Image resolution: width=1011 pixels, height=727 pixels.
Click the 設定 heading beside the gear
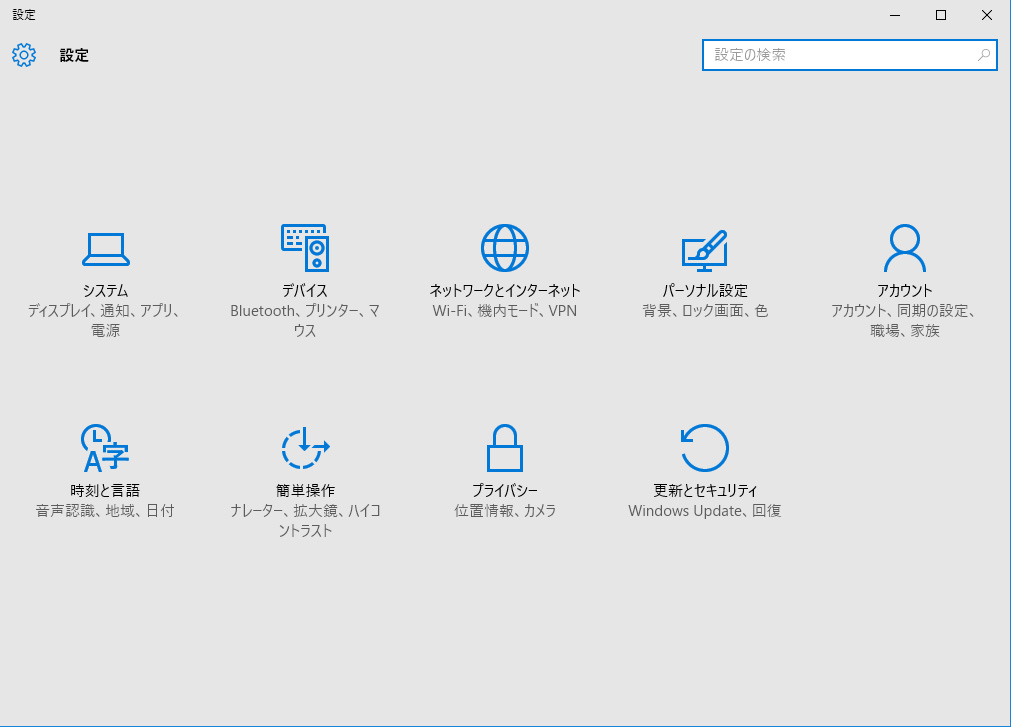tap(74, 55)
